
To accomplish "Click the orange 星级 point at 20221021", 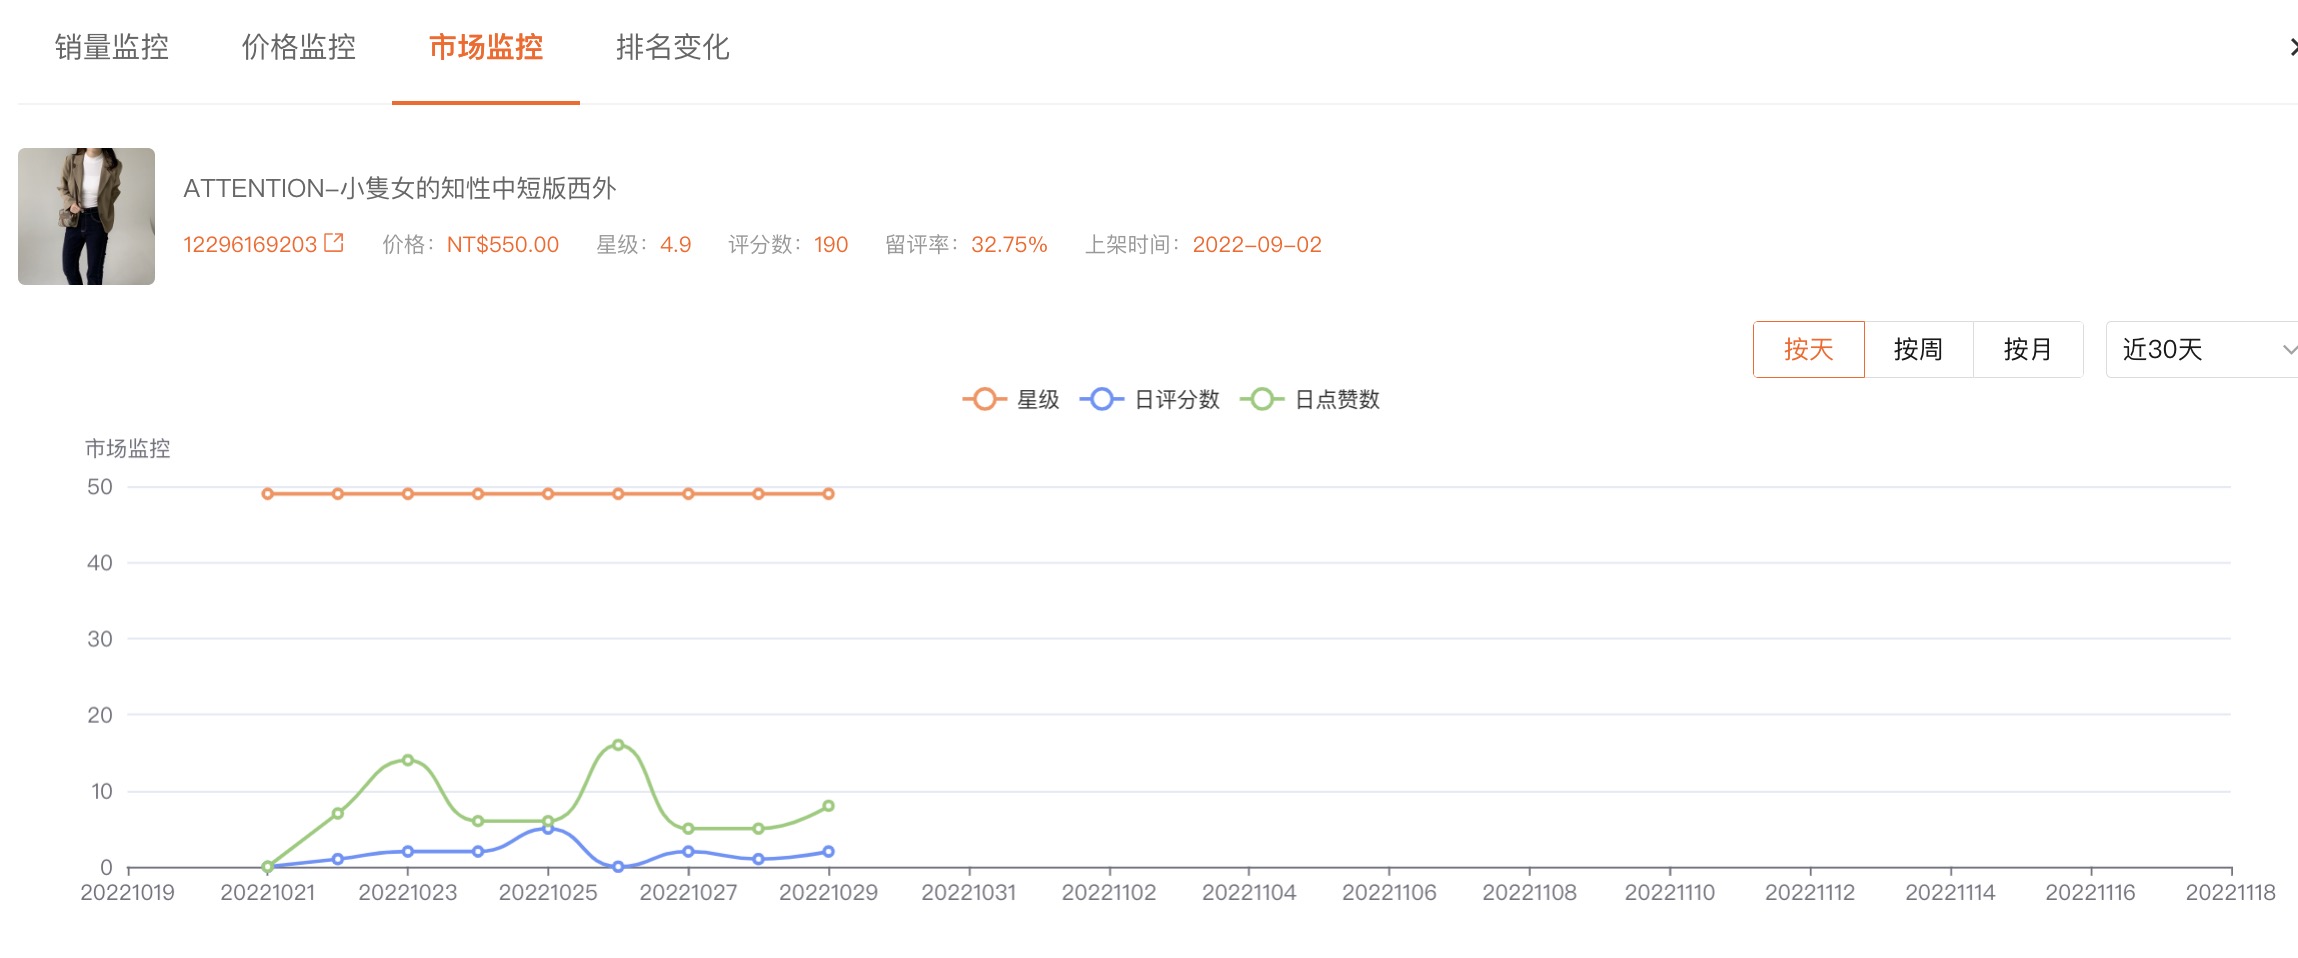I will (268, 494).
